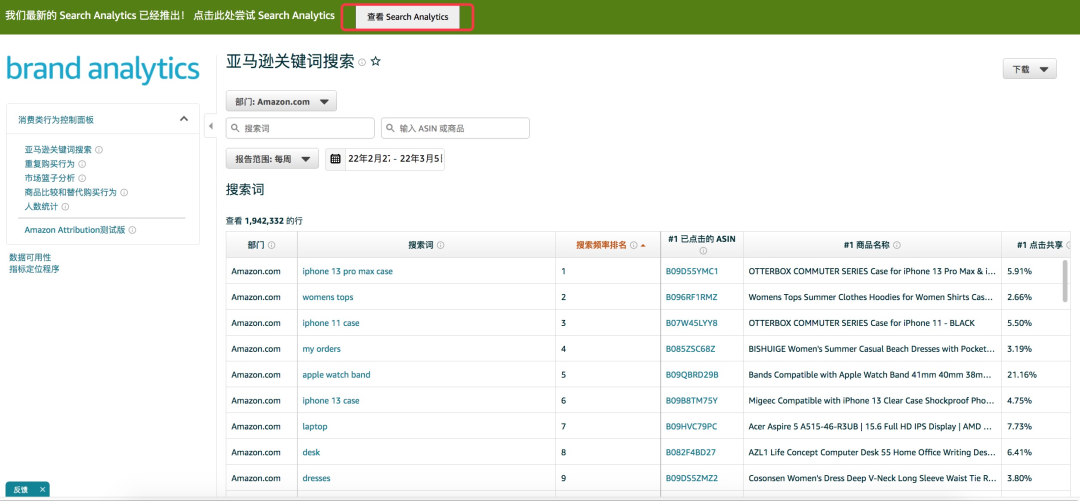Click sort arrow in 搜索频率排名 header
This screenshot has height=501, width=1080.
pyautogui.click(x=643, y=245)
